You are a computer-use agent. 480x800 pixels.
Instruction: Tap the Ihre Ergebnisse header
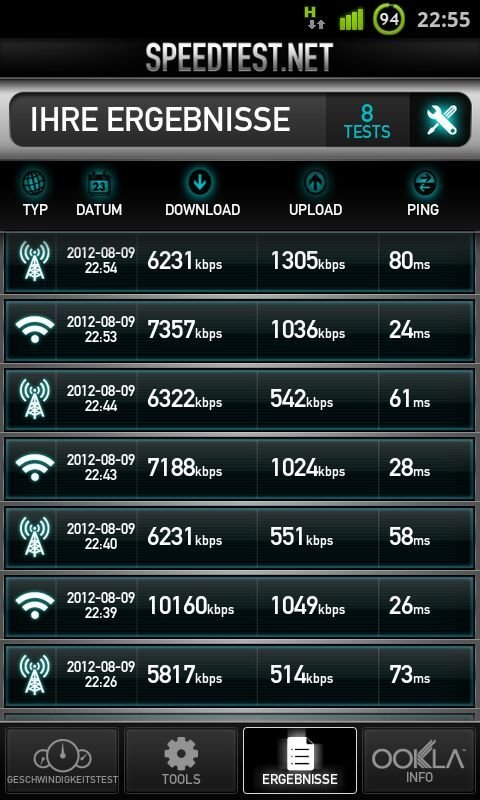(x=160, y=120)
